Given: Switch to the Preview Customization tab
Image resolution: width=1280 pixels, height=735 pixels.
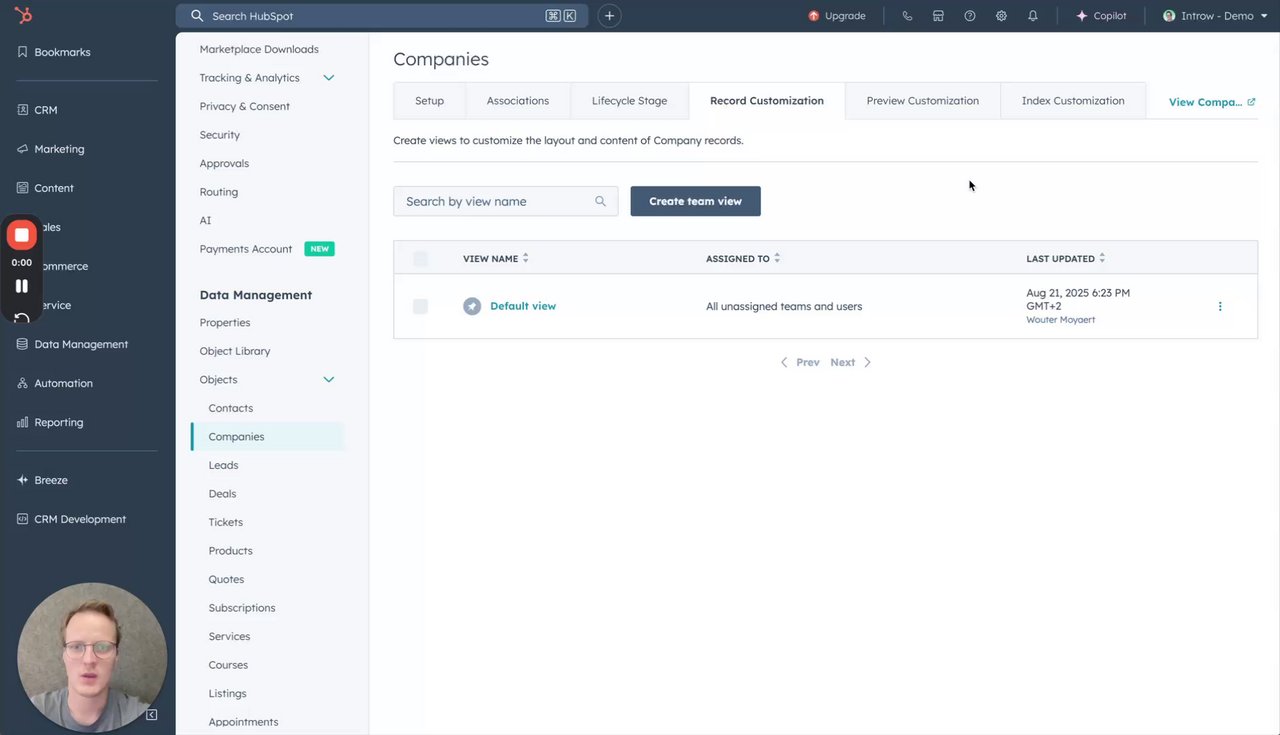Looking at the screenshot, I should [x=923, y=101].
